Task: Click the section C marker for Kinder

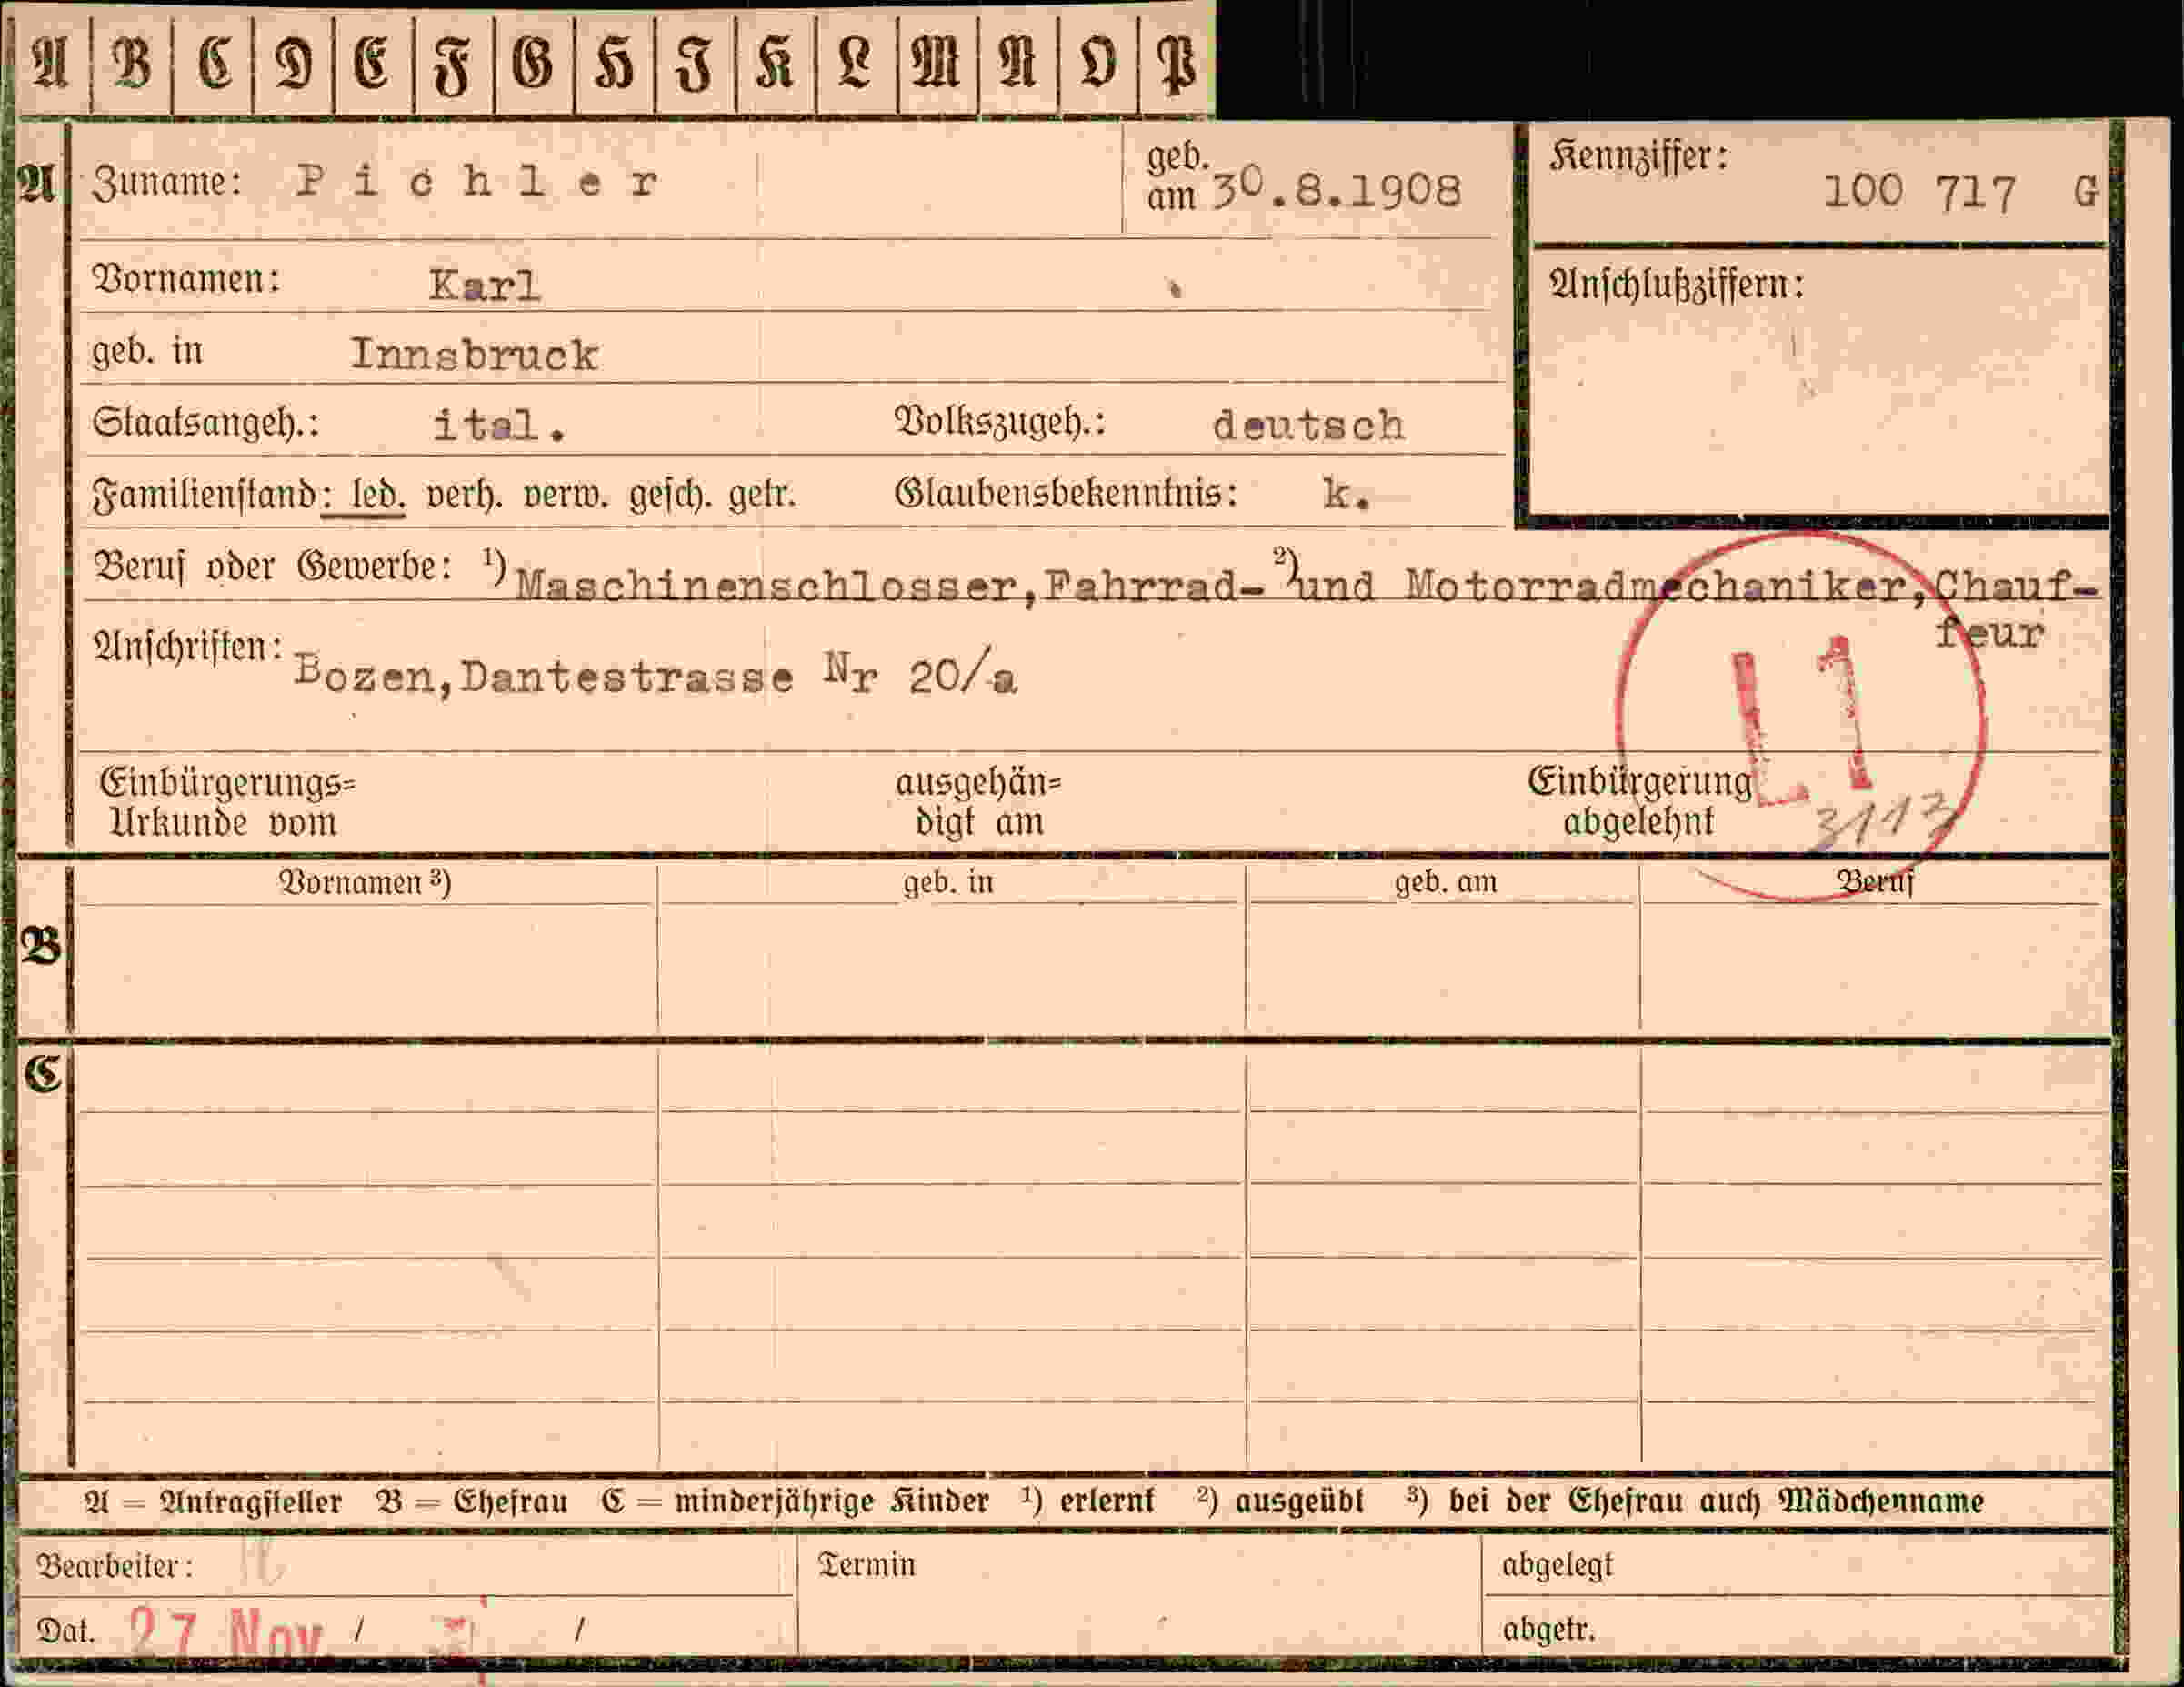Action: click(43, 1075)
